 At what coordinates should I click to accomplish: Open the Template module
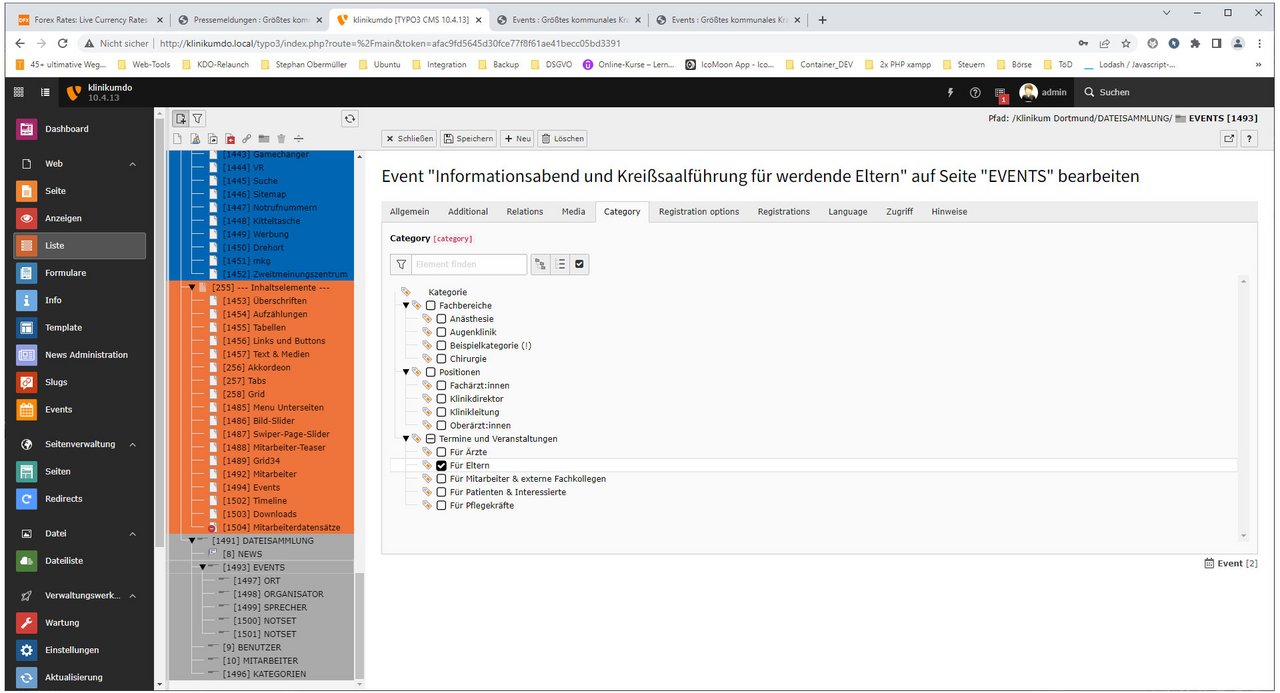(79, 327)
